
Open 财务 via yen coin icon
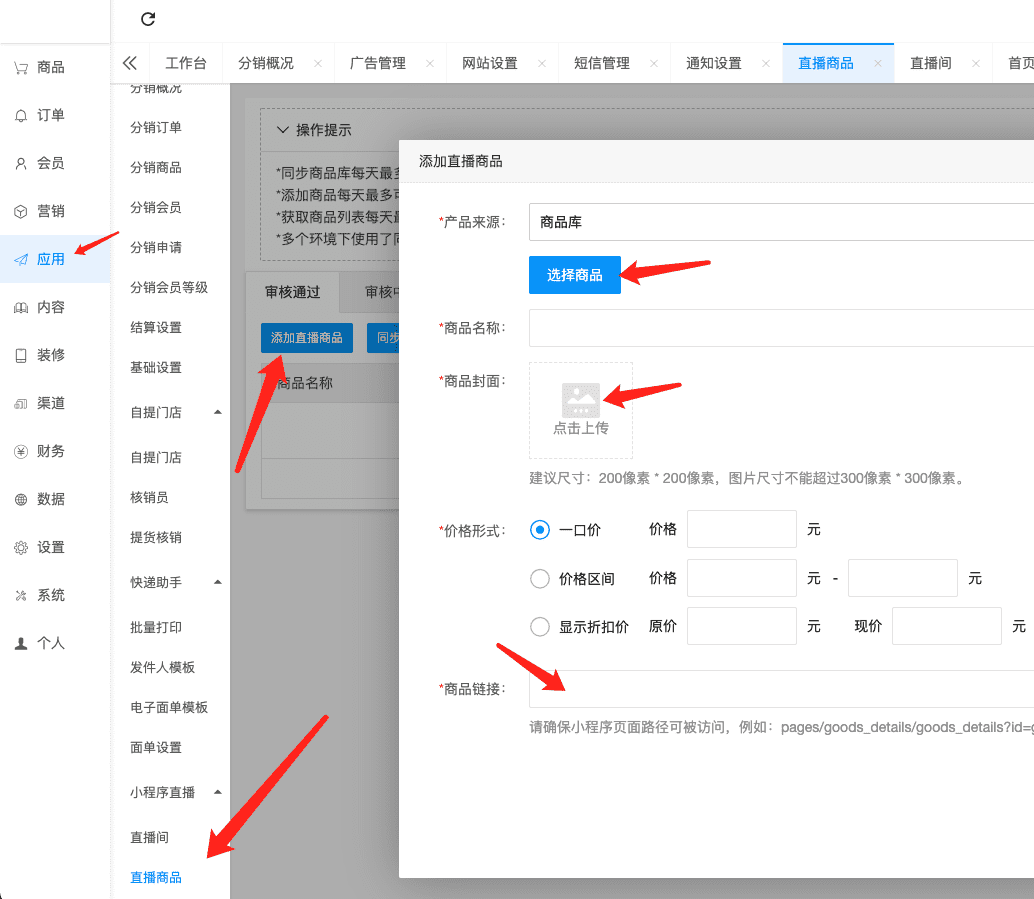pos(21,452)
